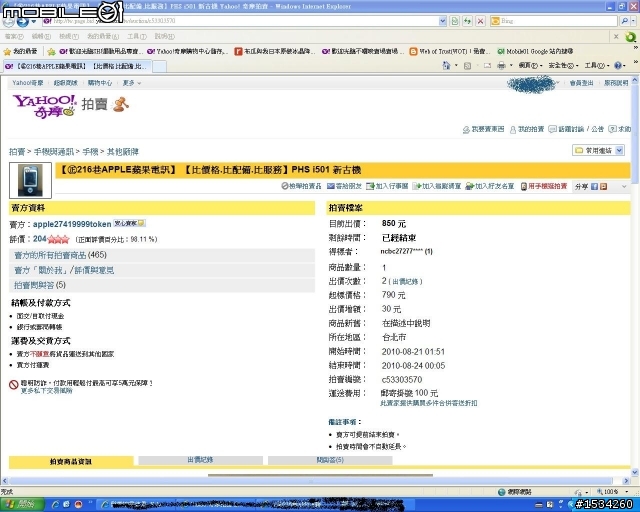Click the add-to-favorites-bar star icon
The height and width of the screenshot is (512, 640).
click(51, 51)
